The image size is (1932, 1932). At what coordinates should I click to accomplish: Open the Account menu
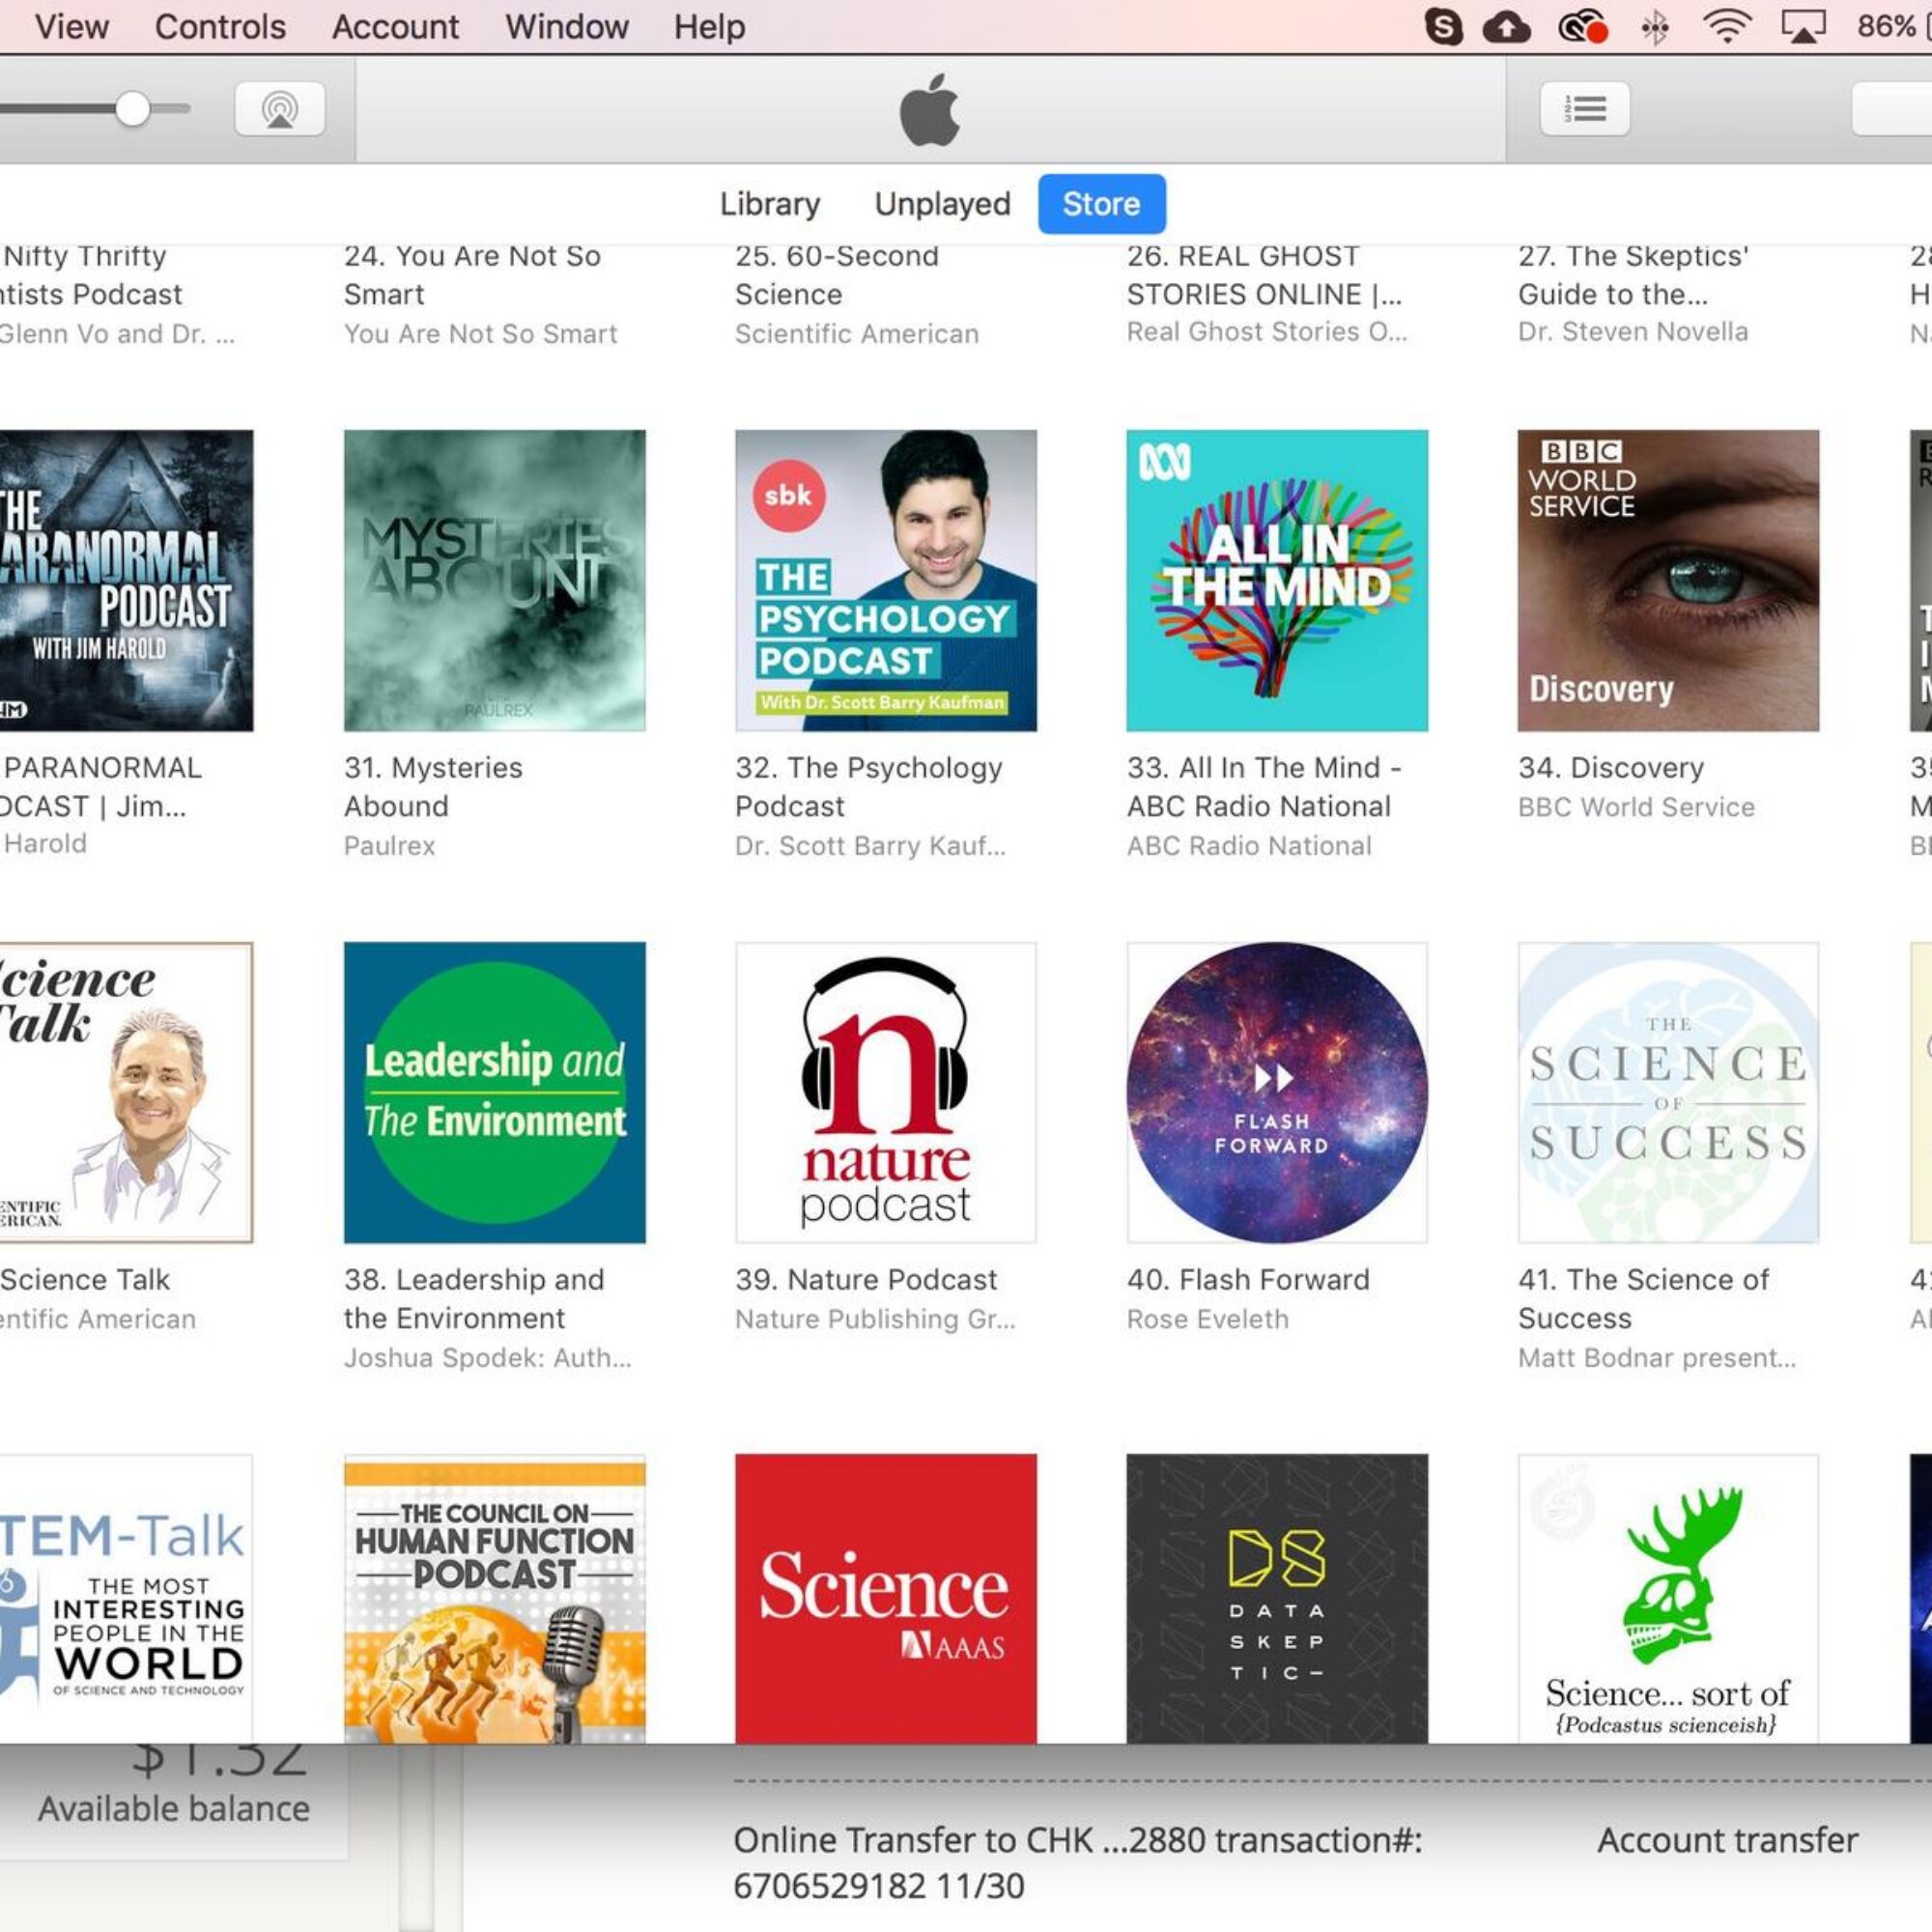tap(396, 27)
